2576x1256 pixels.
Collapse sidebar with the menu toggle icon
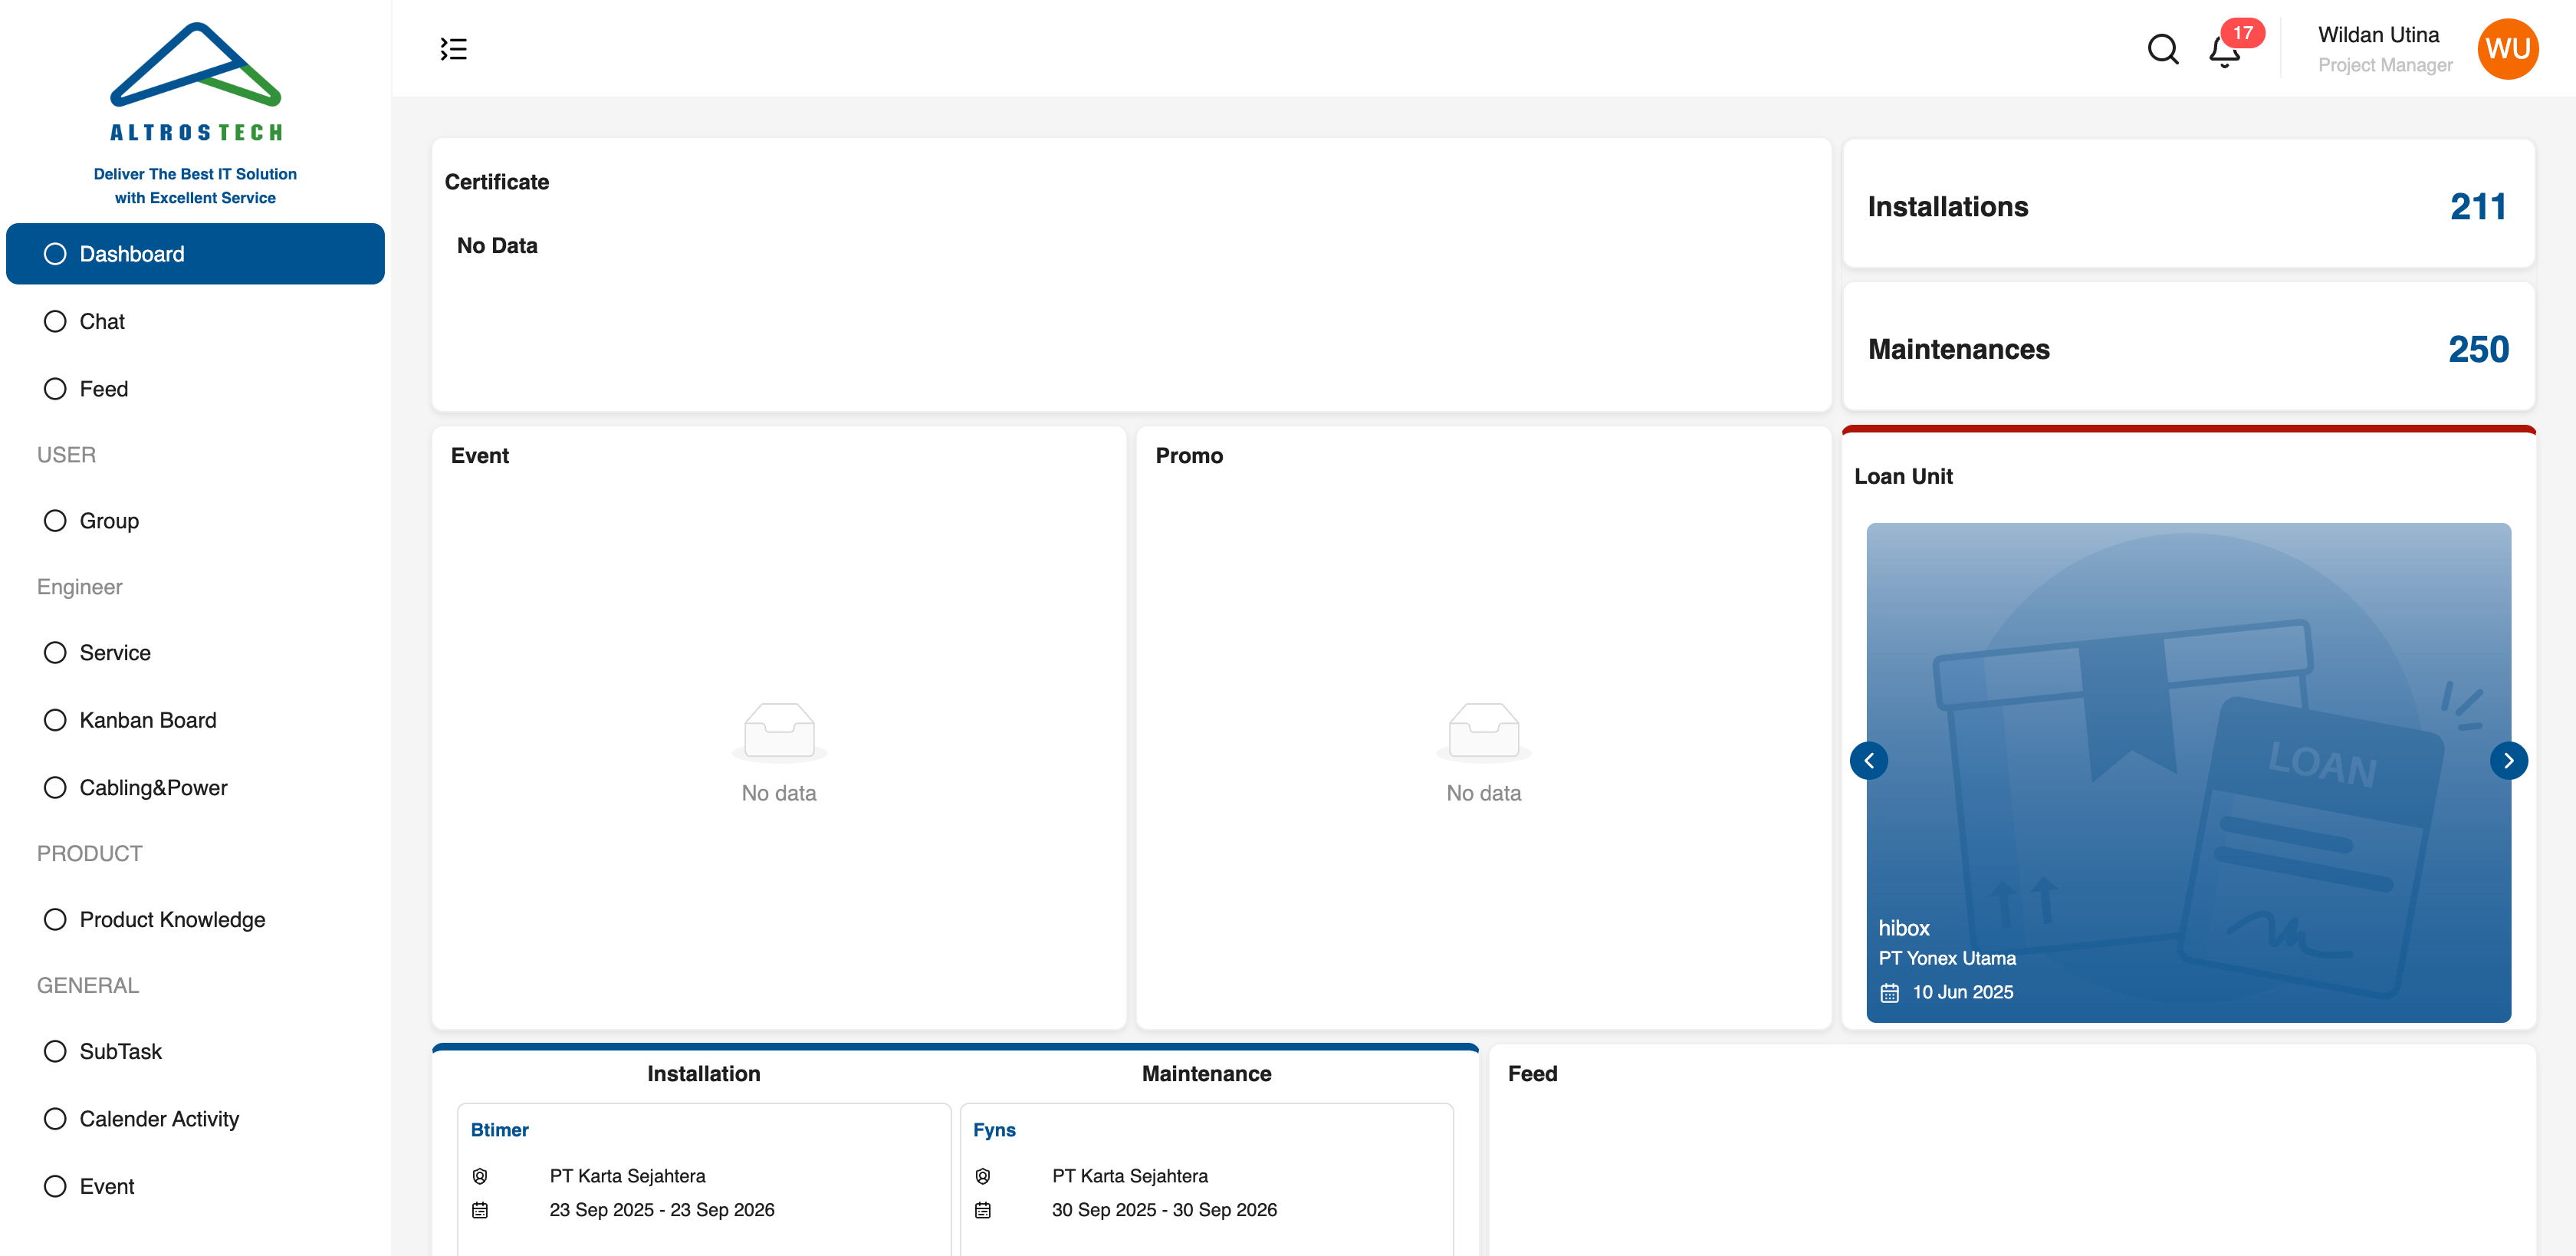pos(453,49)
